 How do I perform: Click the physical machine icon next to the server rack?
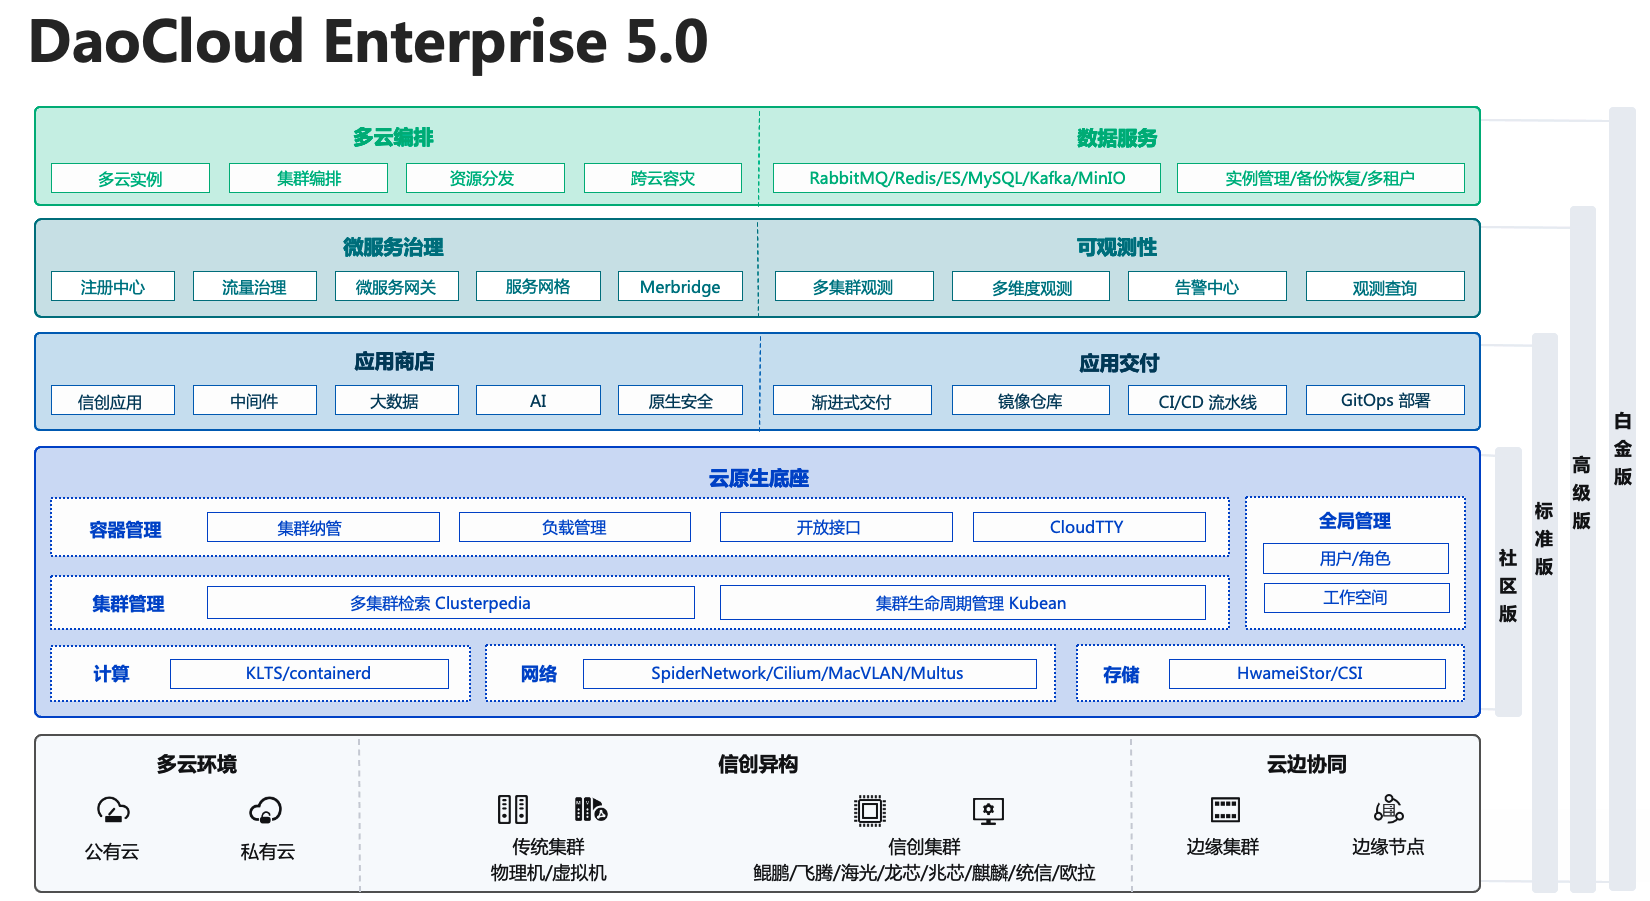point(589,810)
